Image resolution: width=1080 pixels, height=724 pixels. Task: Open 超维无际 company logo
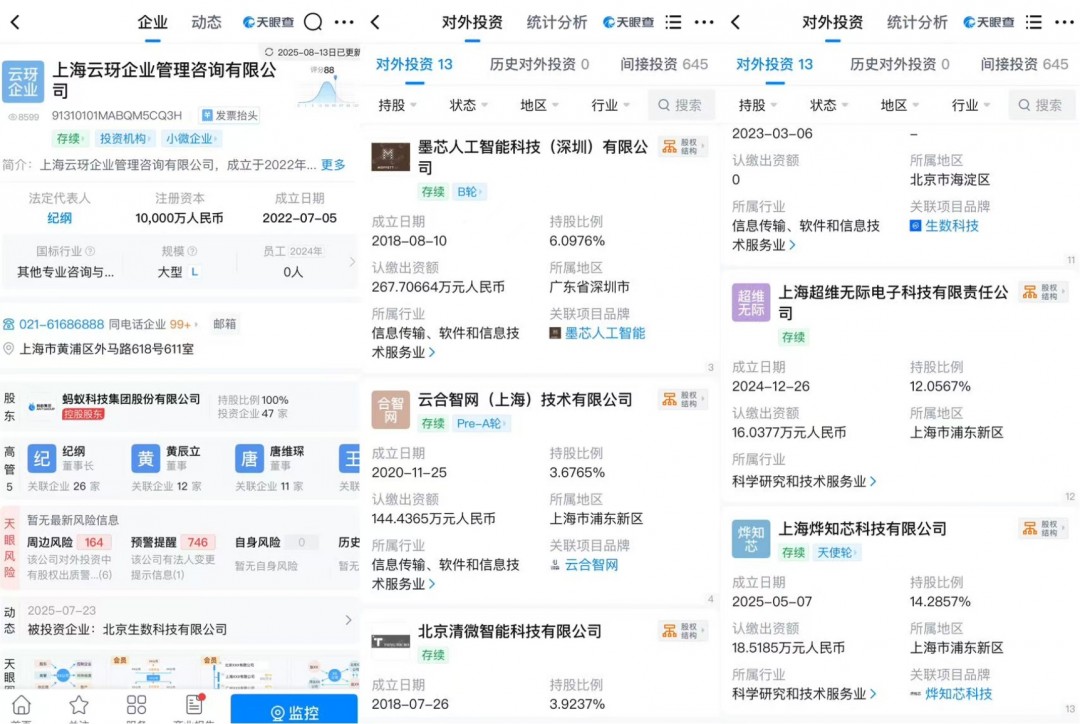point(751,302)
